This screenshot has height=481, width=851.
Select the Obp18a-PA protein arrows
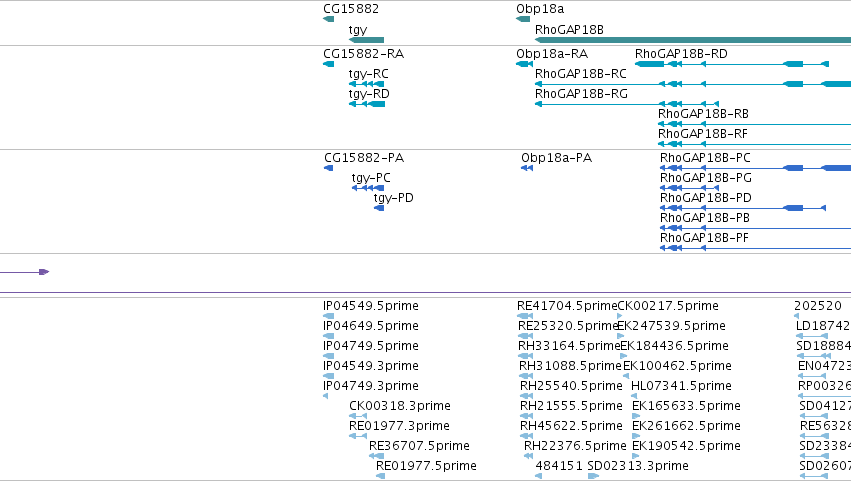[x=527, y=168]
